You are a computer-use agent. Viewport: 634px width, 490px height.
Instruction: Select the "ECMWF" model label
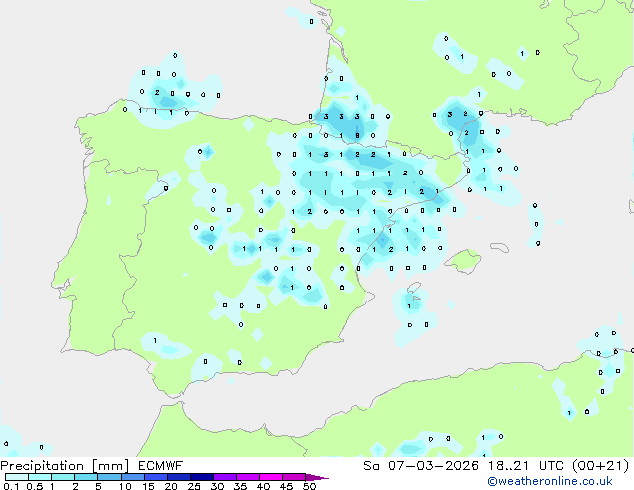(x=161, y=466)
